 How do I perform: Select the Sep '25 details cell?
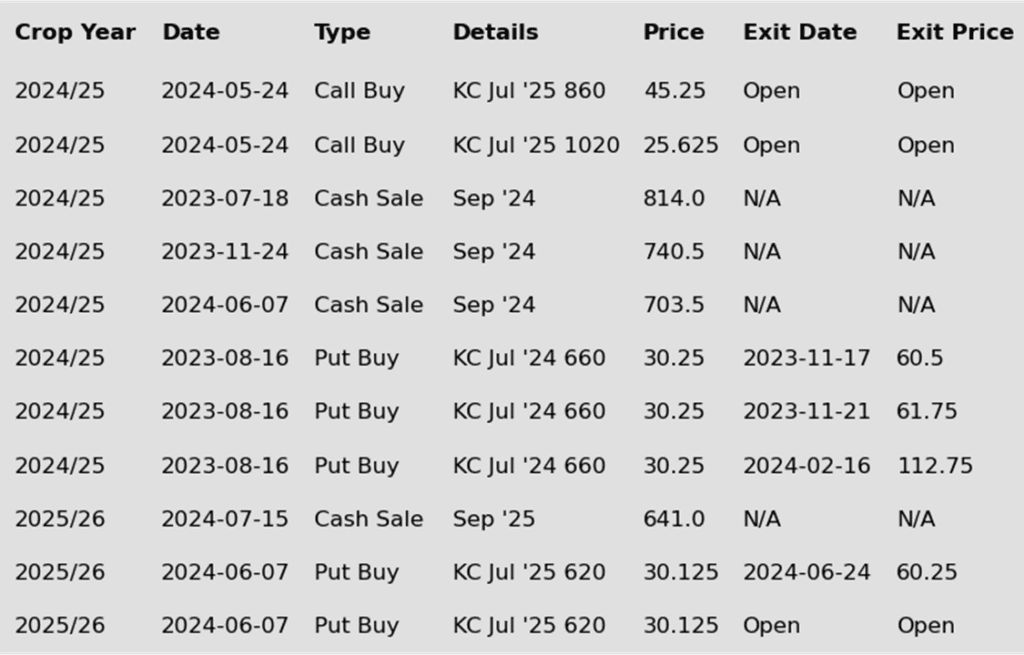494,519
